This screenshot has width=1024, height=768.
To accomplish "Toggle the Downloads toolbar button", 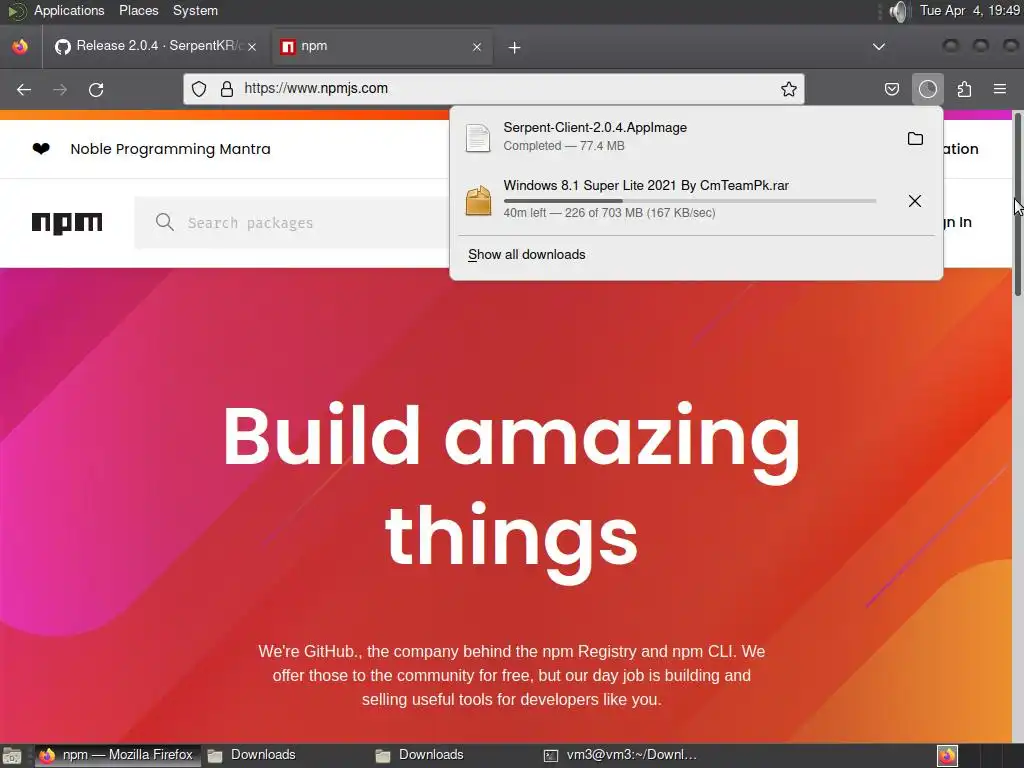I will coord(928,89).
